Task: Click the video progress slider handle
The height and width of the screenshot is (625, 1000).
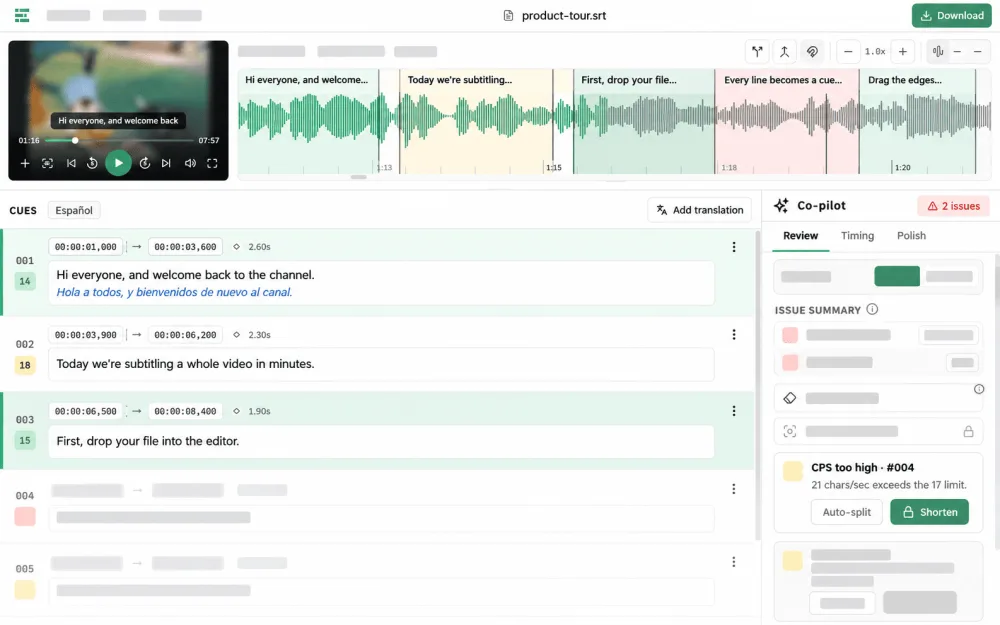Action: click(75, 140)
